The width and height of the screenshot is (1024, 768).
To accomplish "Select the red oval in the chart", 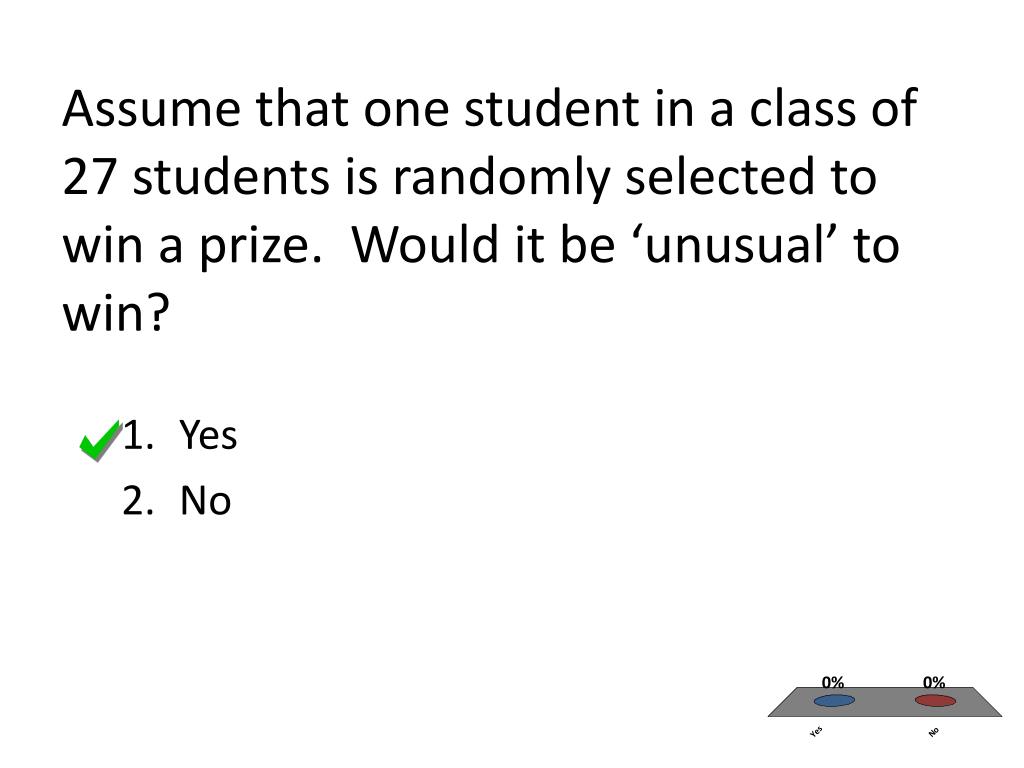I will pos(935,701).
